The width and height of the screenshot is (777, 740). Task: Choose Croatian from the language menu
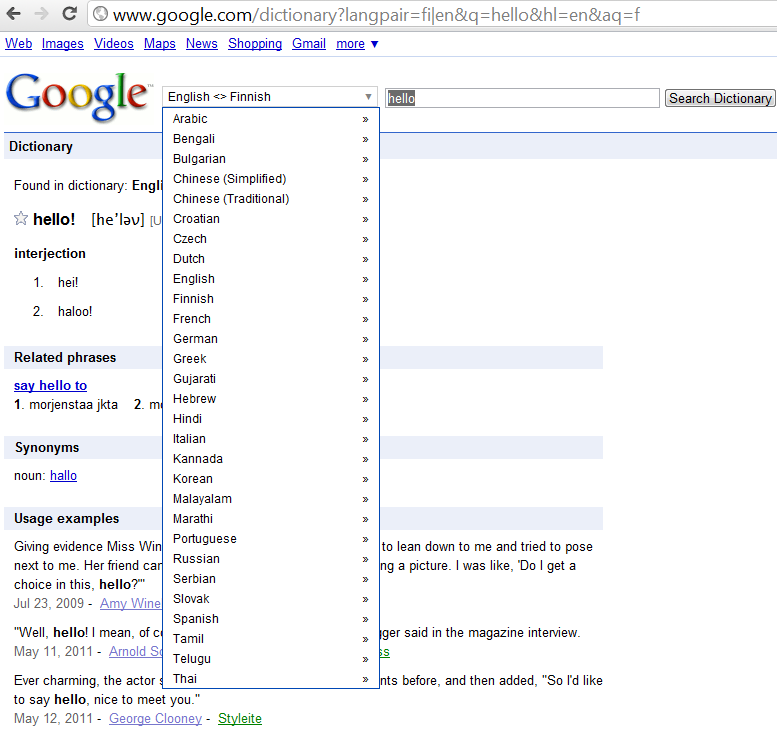271,219
